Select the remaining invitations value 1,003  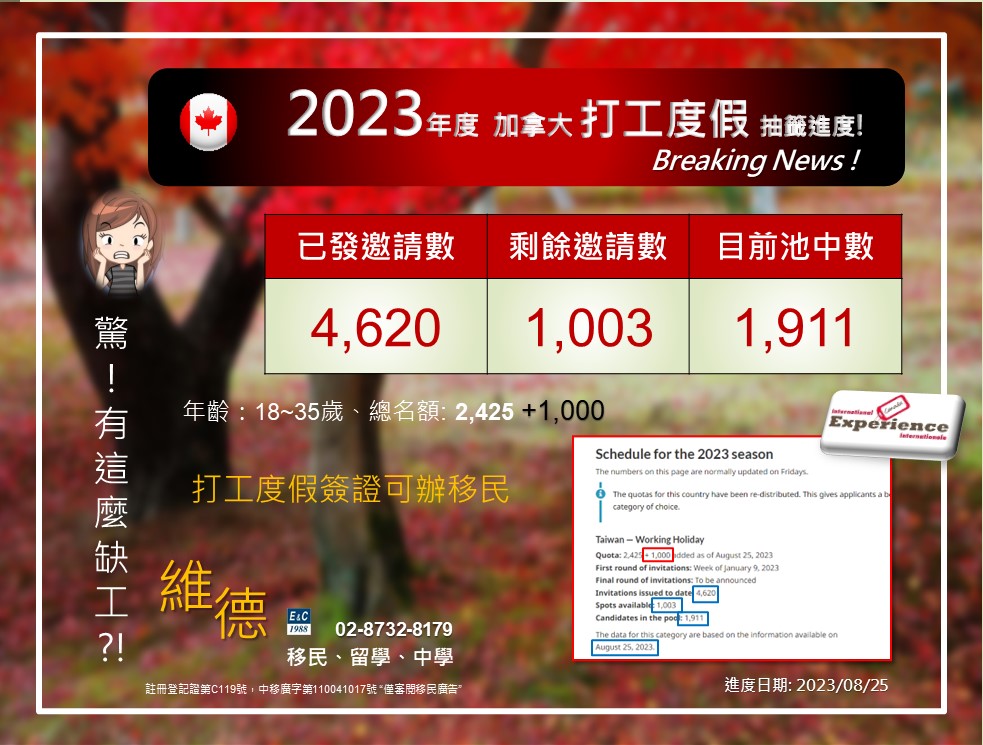click(x=589, y=327)
